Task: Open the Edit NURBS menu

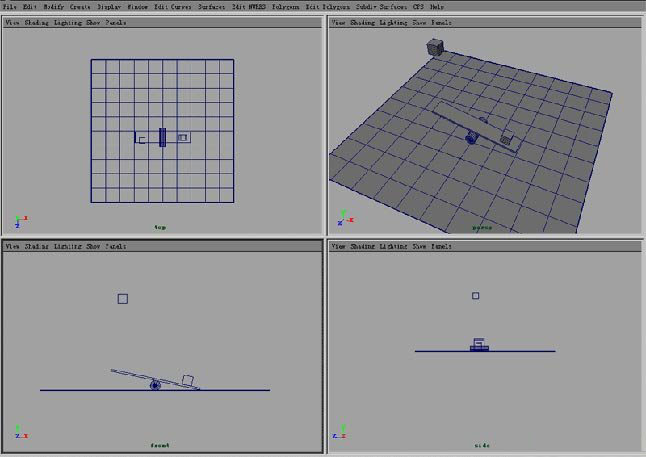Action: (249, 7)
